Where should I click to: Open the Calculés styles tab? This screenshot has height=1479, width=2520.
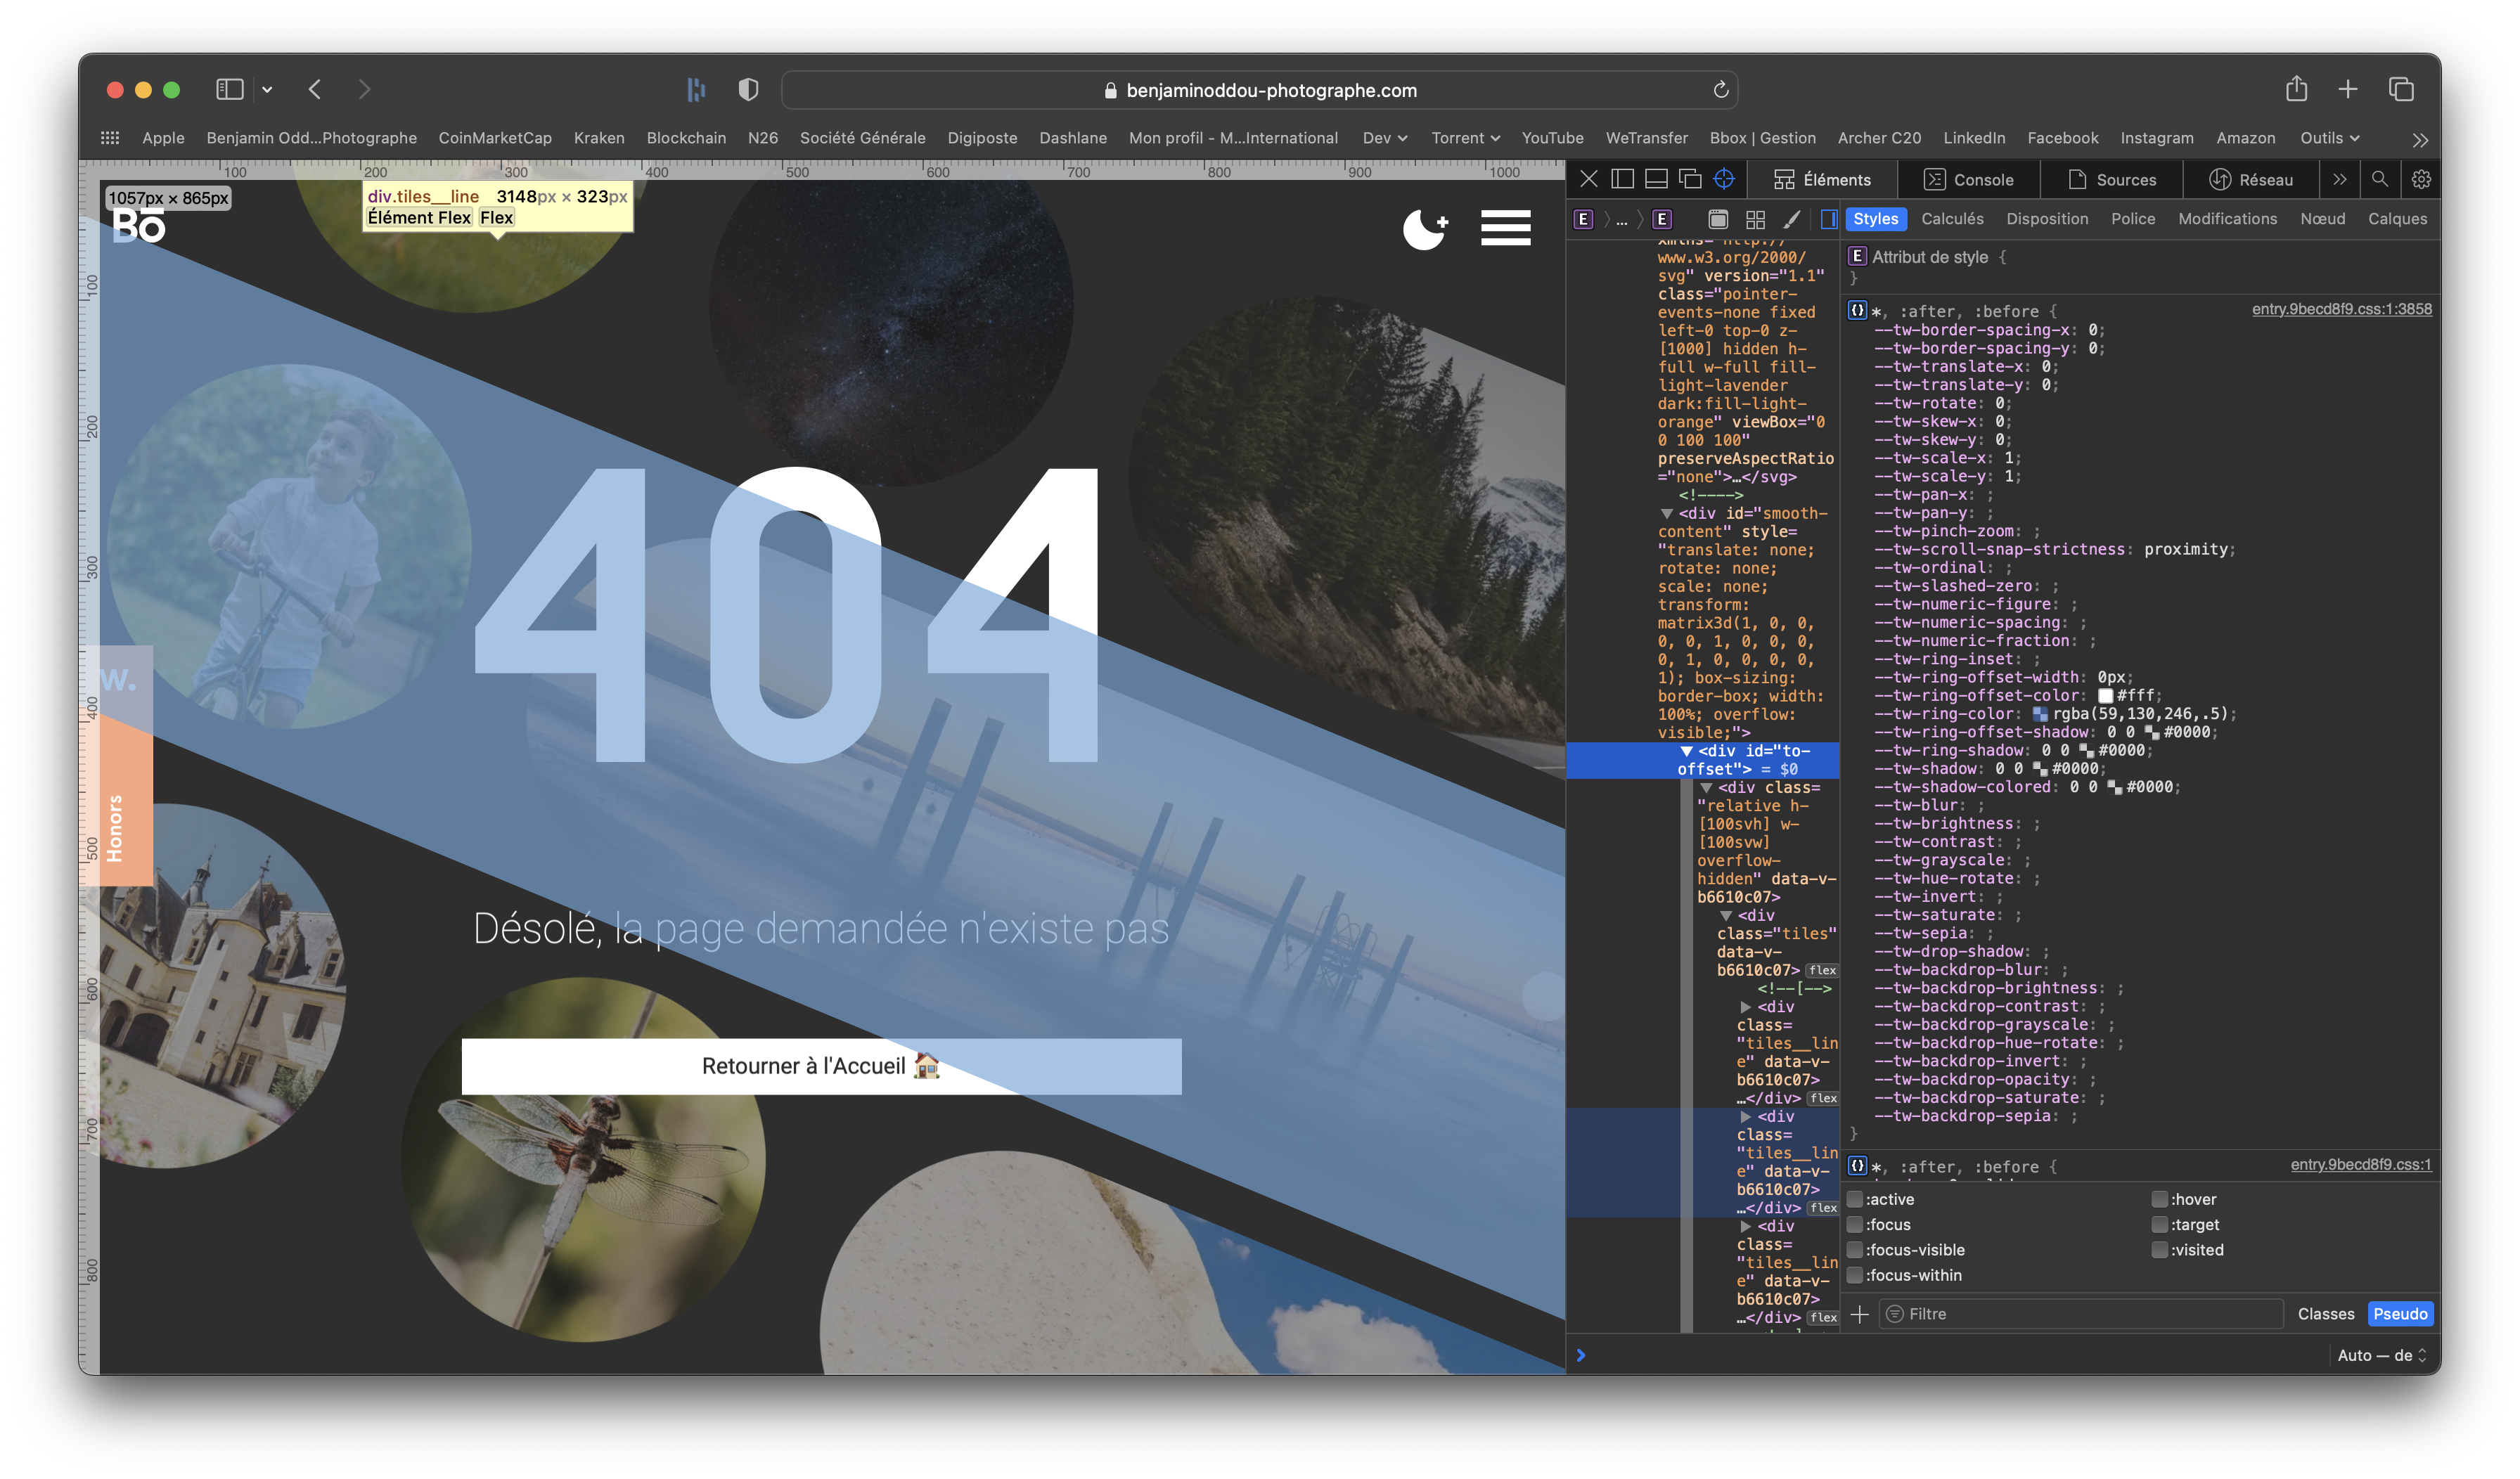click(x=1952, y=219)
